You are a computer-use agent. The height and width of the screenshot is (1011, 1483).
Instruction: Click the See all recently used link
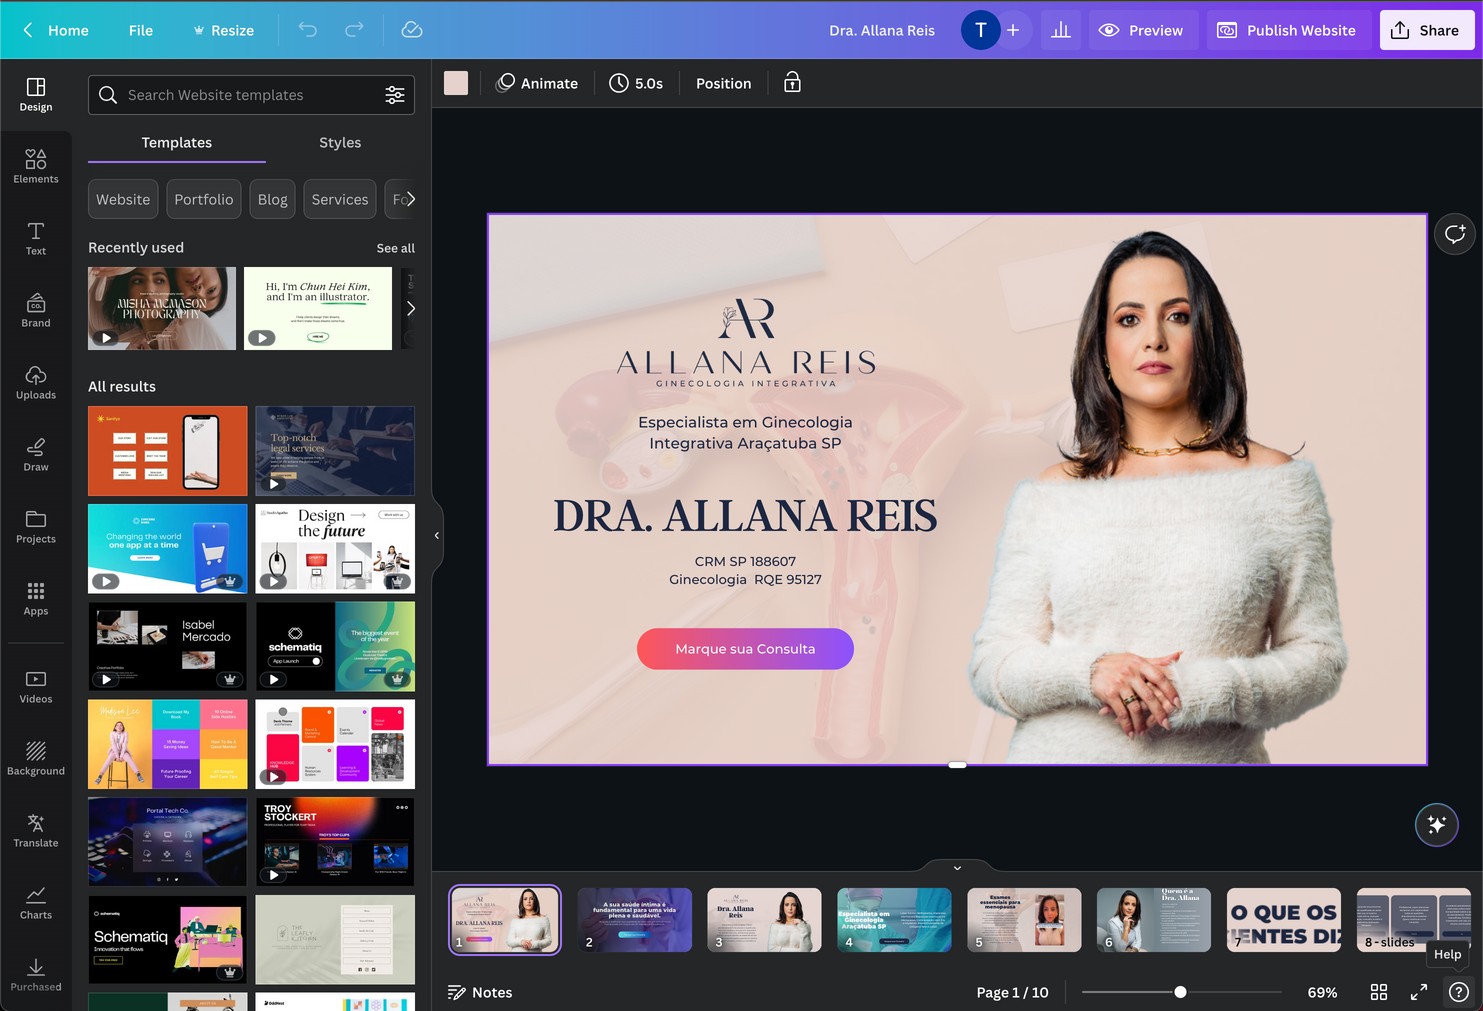click(395, 248)
